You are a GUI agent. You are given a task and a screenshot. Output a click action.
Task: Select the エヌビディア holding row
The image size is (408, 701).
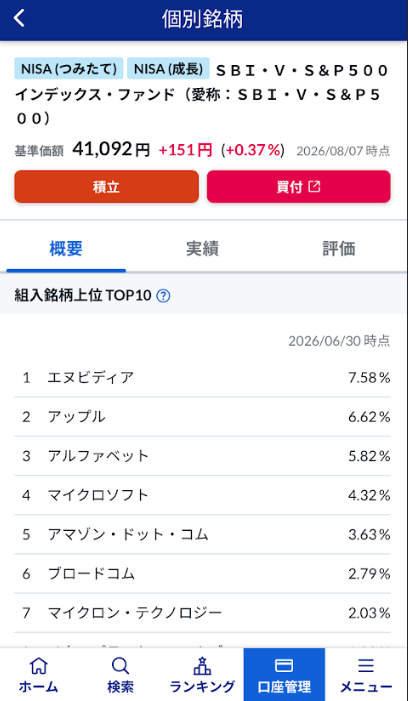tap(202, 378)
